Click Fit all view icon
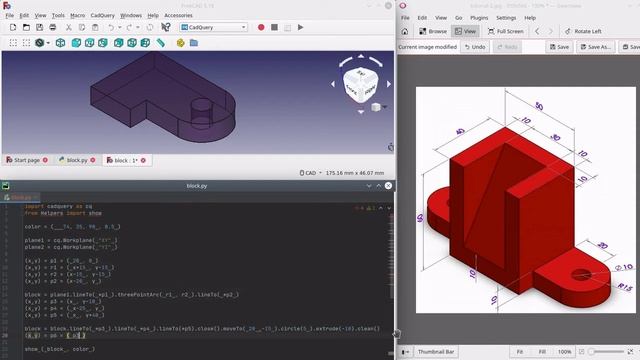Viewport: 640px width, 360px height. (13, 43)
